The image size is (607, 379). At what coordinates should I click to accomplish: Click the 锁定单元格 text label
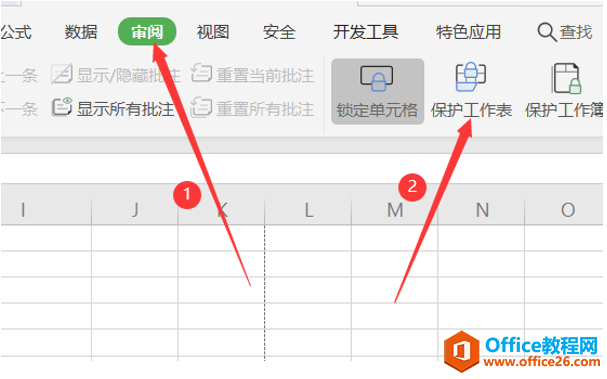[x=377, y=110]
